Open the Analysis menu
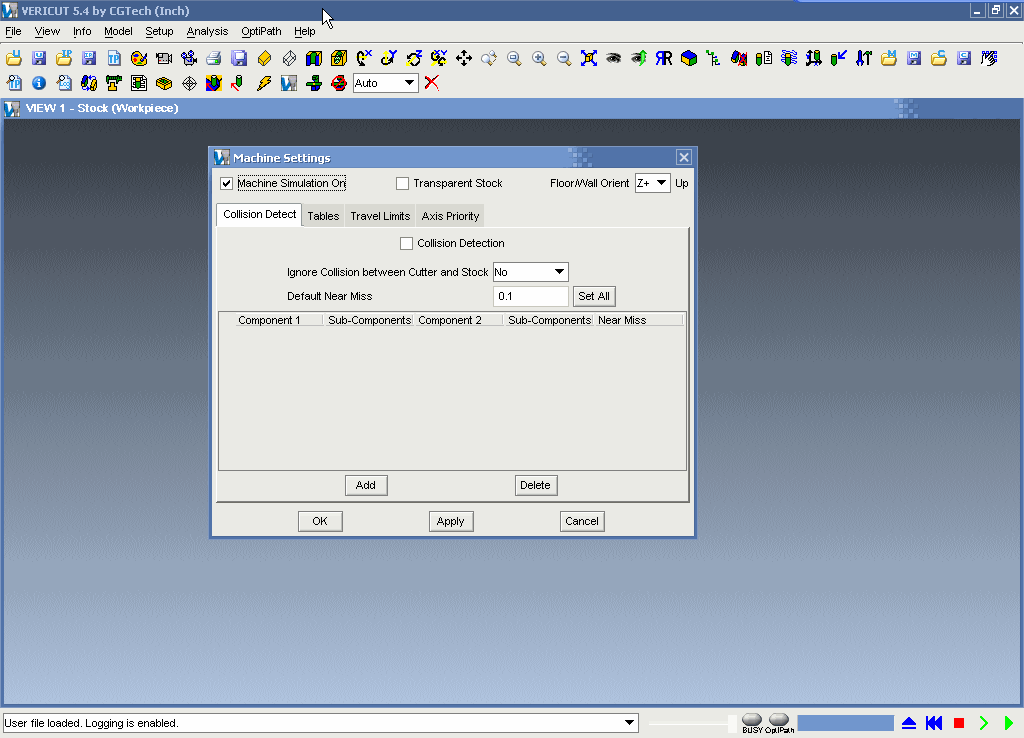Image resolution: width=1024 pixels, height=738 pixels. tap(207, 31)
